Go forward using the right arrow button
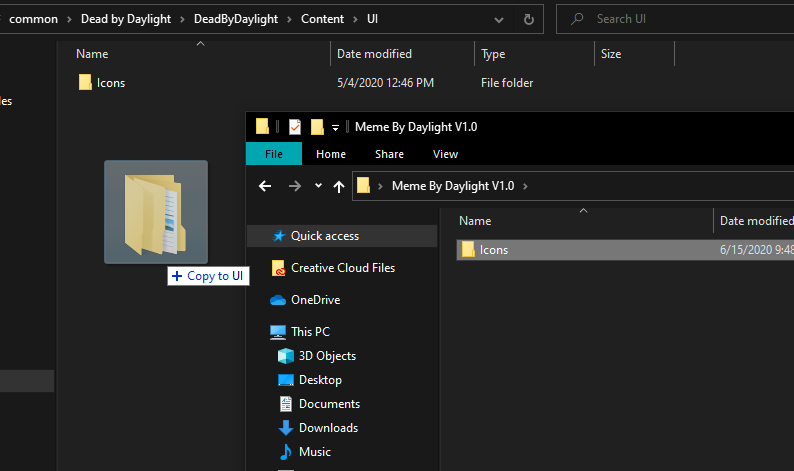The width and height of the screenshot is (794, 471). 295,186
